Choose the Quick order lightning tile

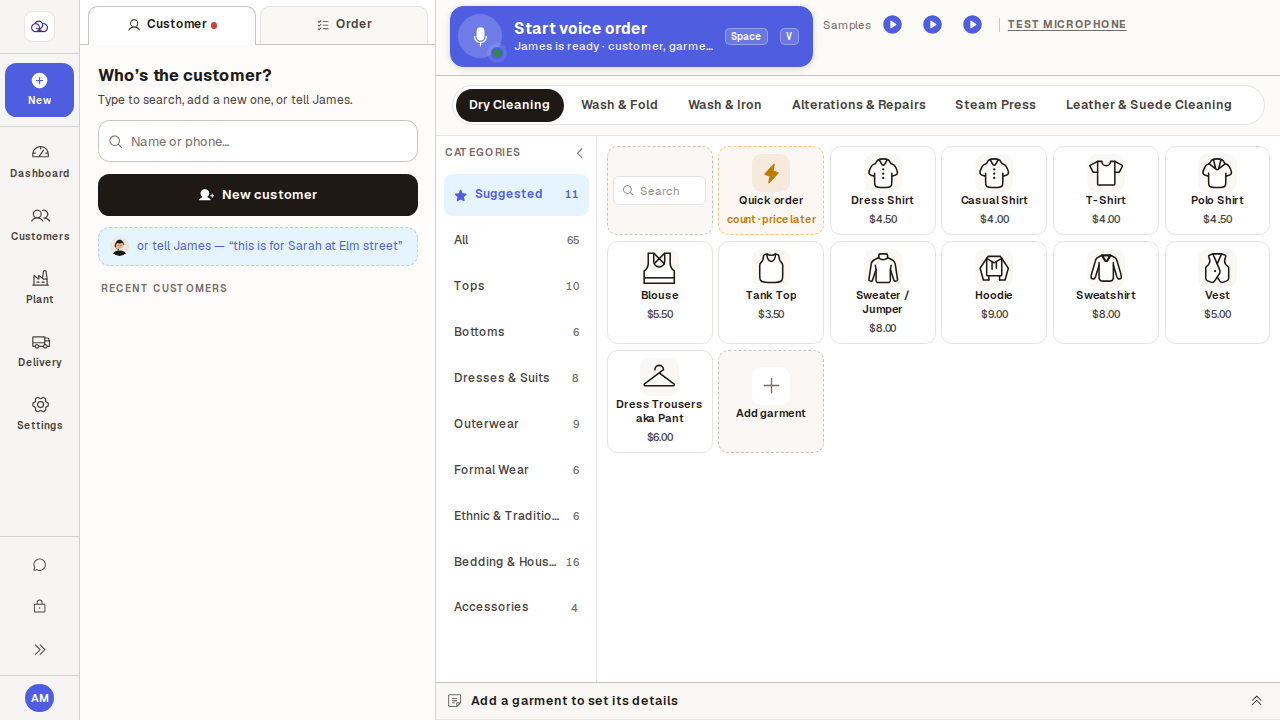(771, 190)
